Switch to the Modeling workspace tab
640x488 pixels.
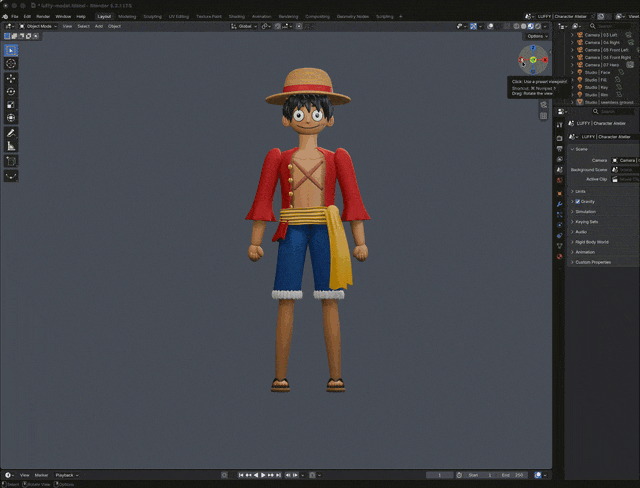127,17
